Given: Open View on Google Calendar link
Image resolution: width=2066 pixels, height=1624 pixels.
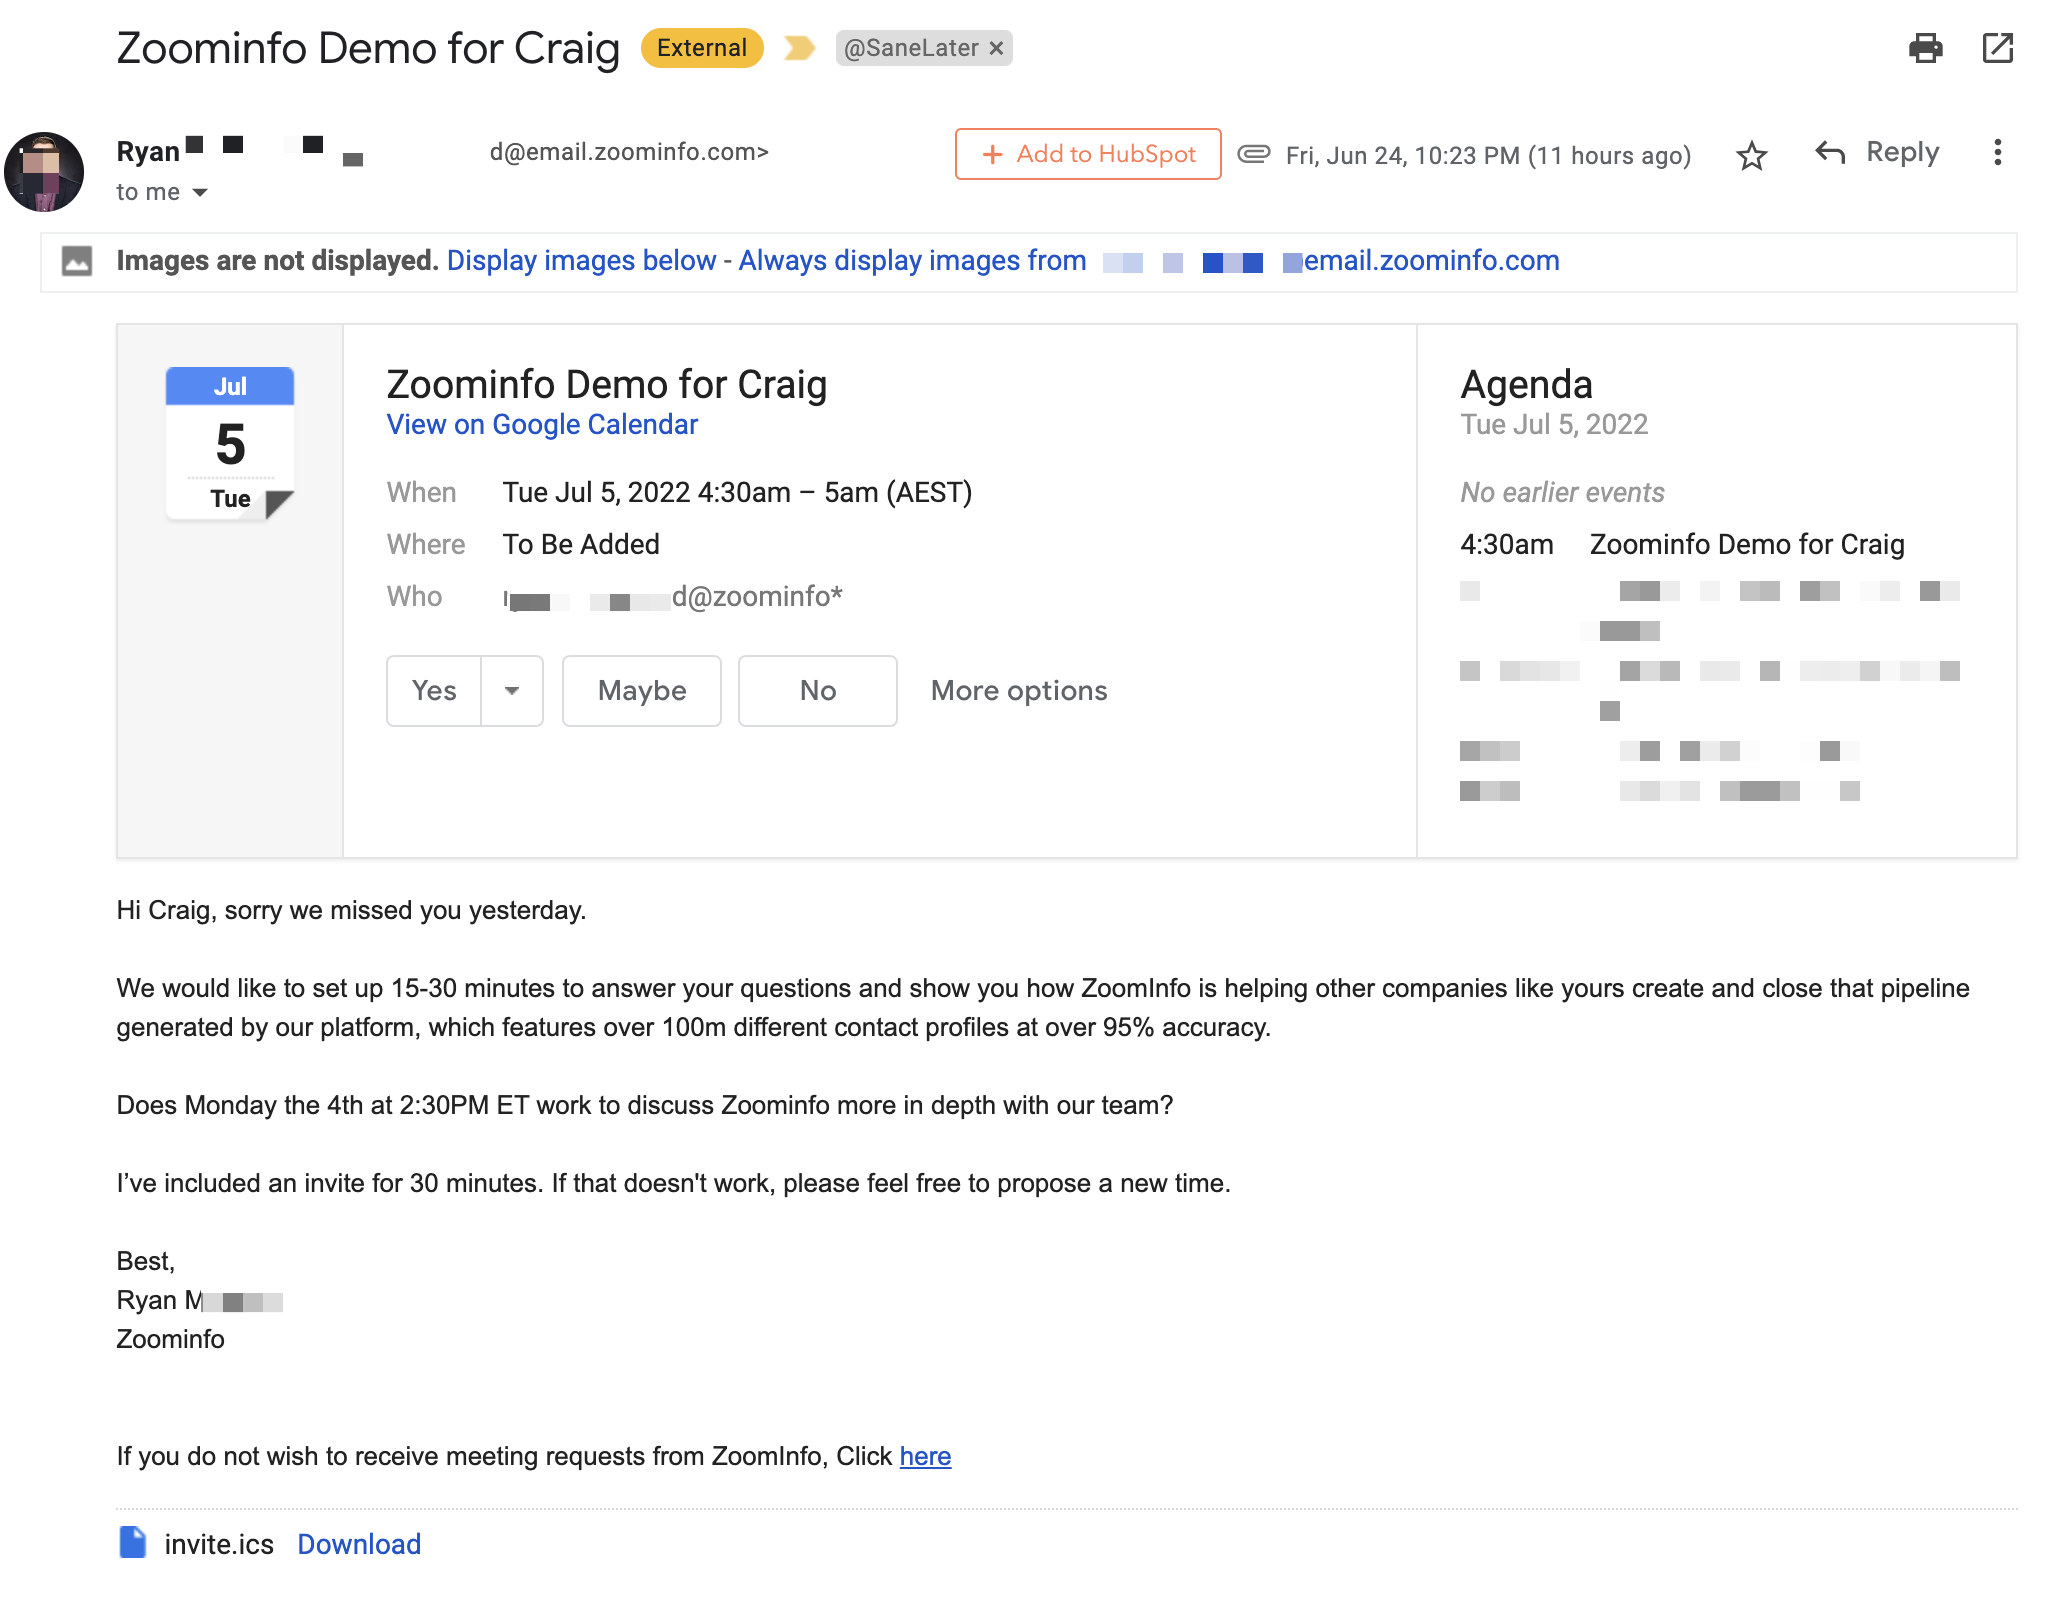Looking at the screenshot, I should [x=542, y=425].
